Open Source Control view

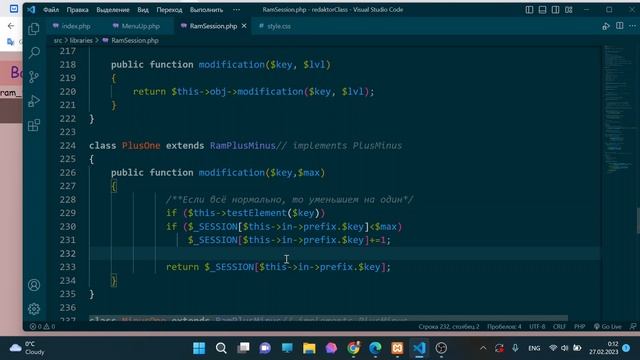tap(34, 77)
